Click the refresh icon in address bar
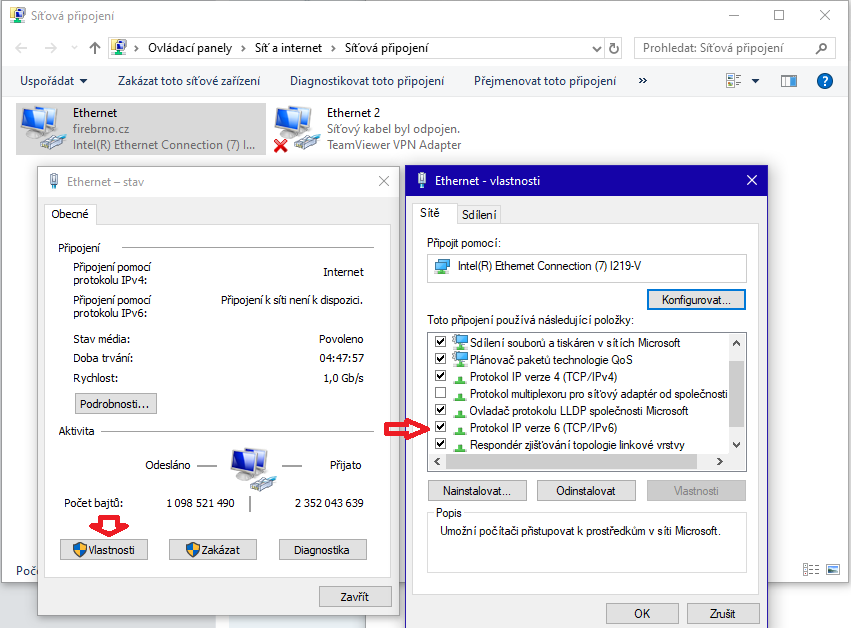851x628 pixels. pyautogui.click(x=615, y=48)
